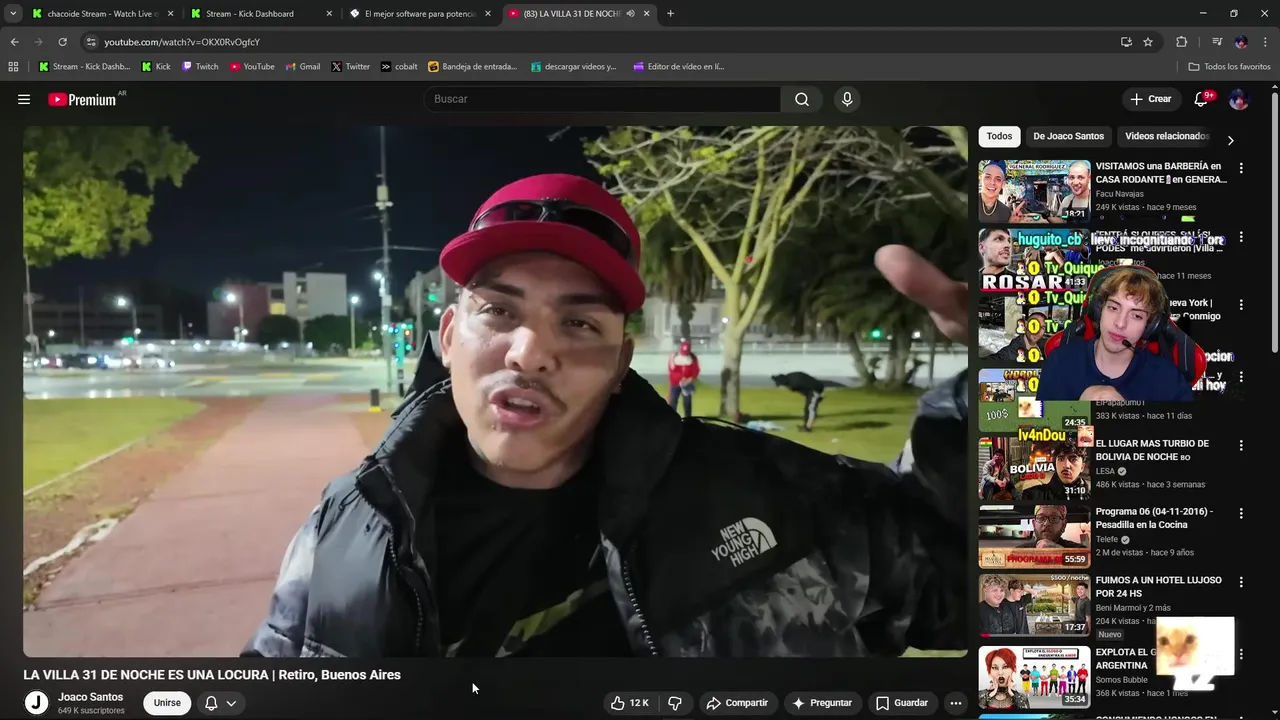Open EL LUGAR MAS TURBIO DE BOLIVIA thumbnail

pos(1034,468)
